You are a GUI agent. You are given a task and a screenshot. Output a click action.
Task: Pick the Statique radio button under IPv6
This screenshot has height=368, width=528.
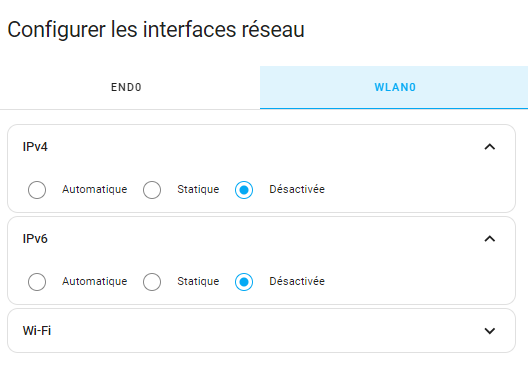(x=152, y=282)
